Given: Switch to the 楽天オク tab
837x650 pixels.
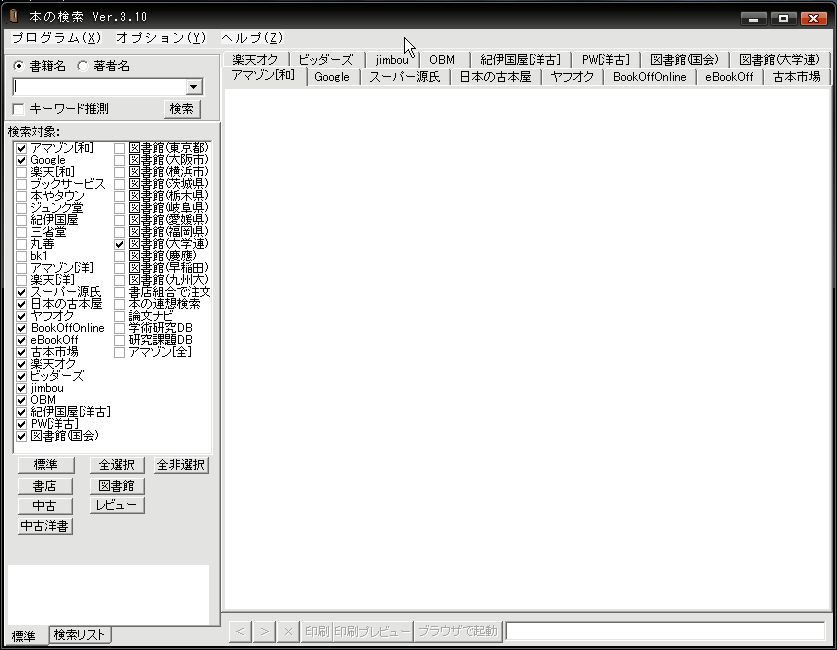Looking at the screenshot, I should click(256, 60).
